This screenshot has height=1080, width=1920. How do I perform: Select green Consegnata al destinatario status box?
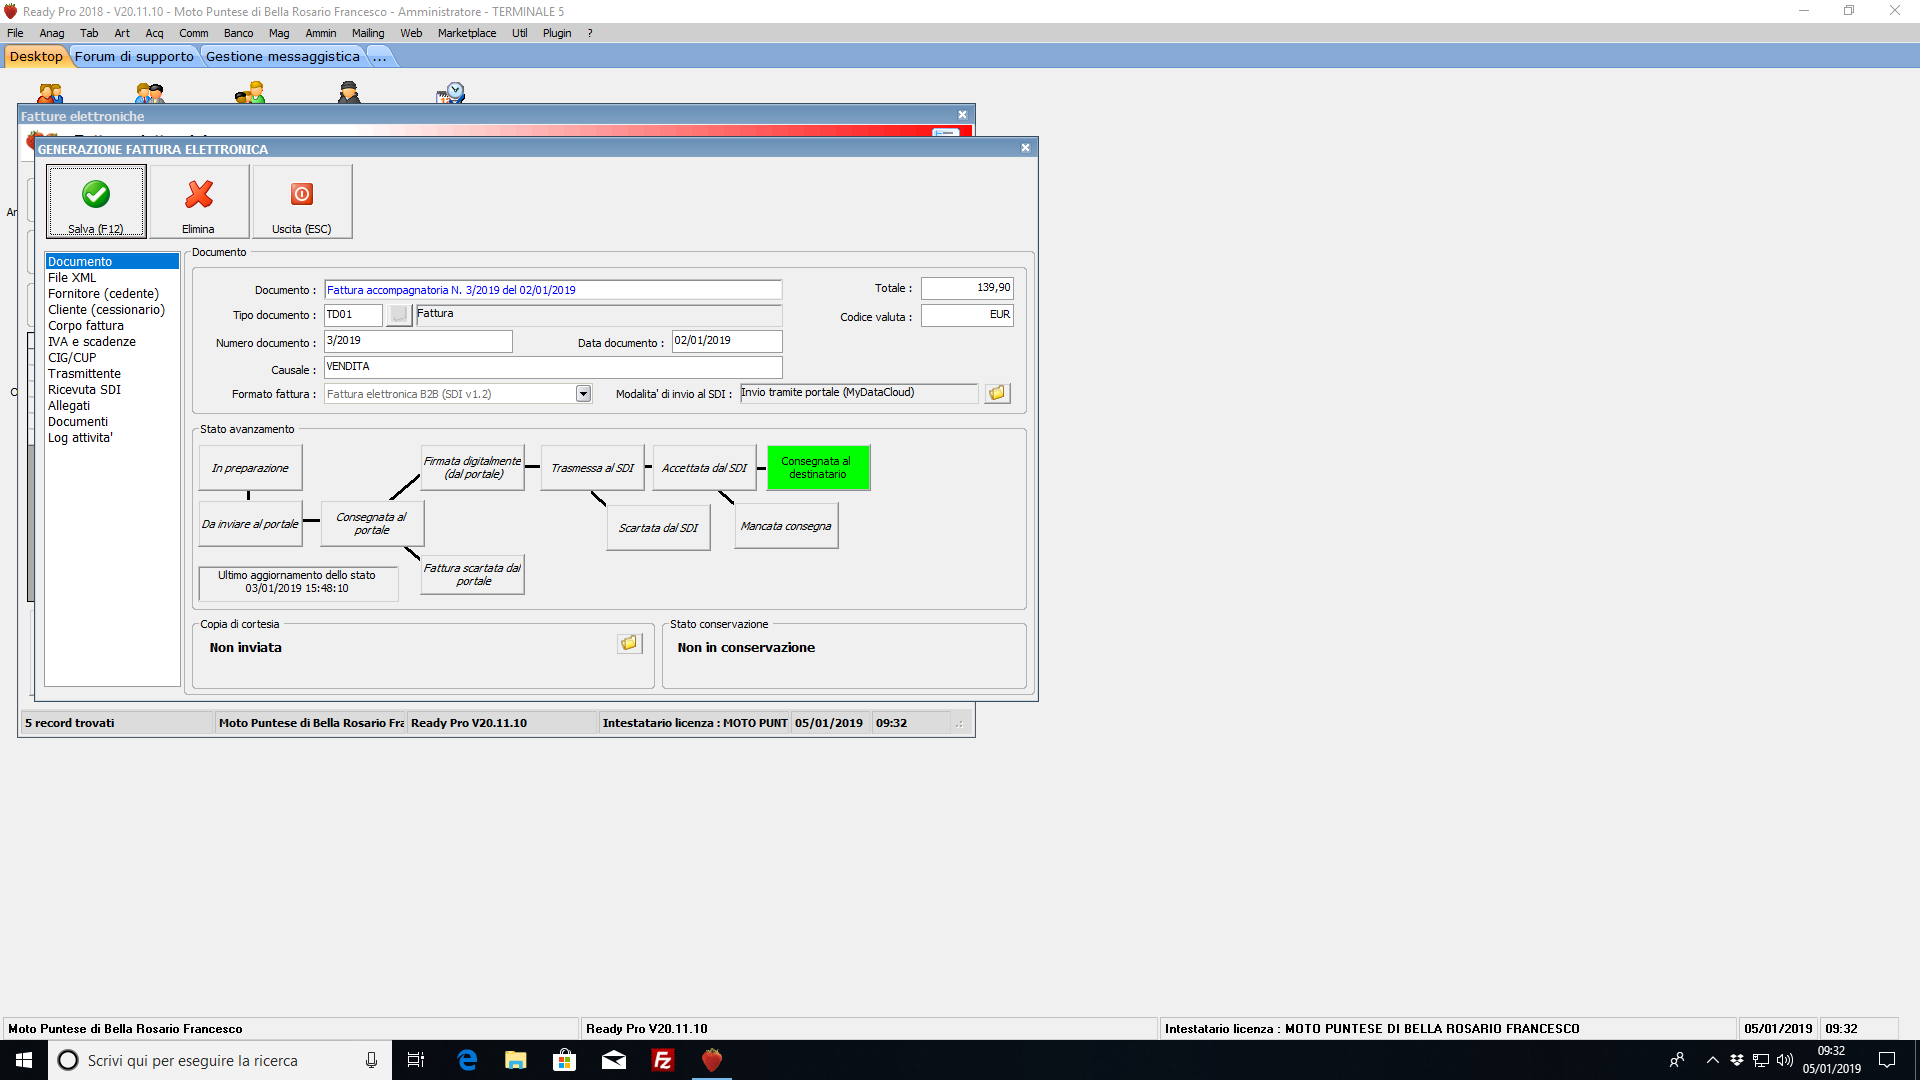click(818, 468)
